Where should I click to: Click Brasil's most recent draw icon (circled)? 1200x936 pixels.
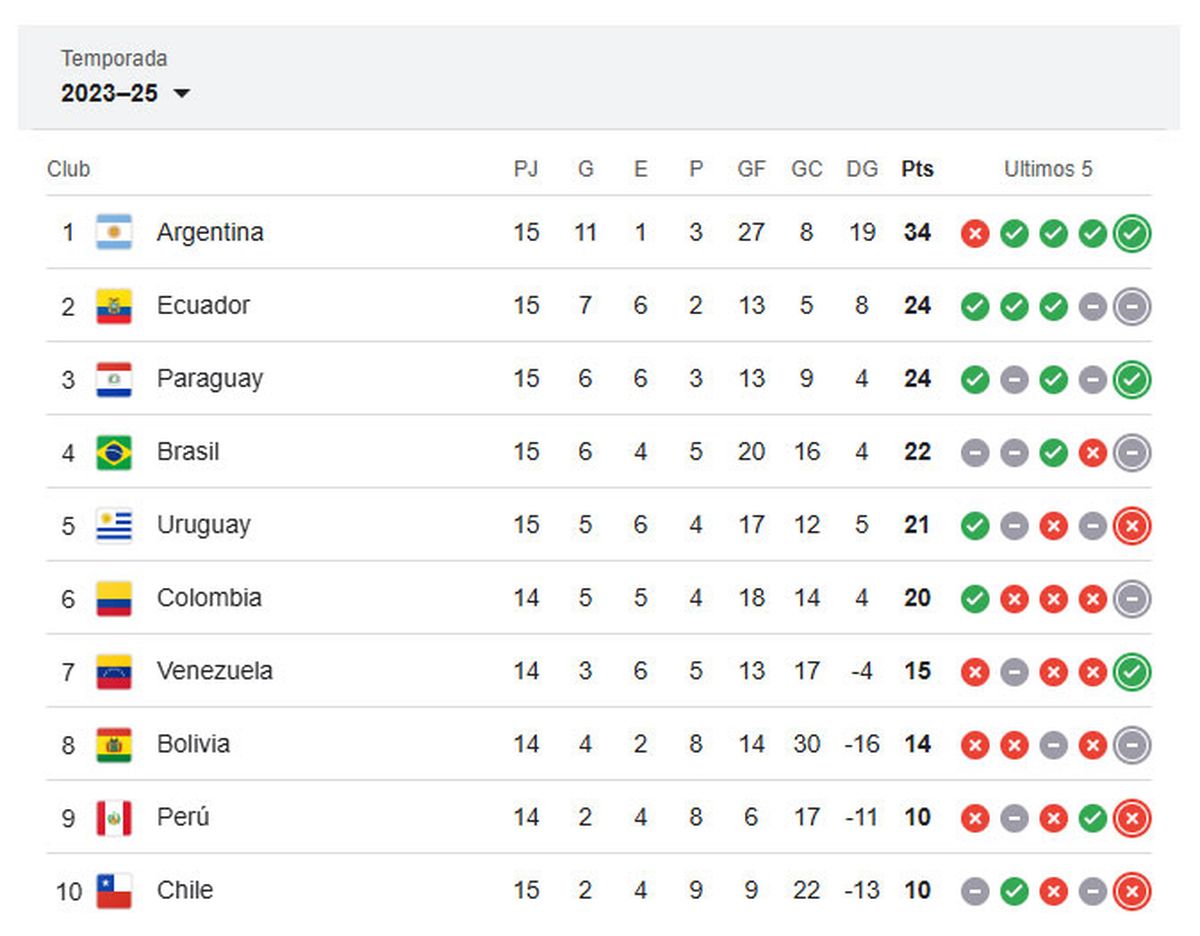pos(1132,453)
